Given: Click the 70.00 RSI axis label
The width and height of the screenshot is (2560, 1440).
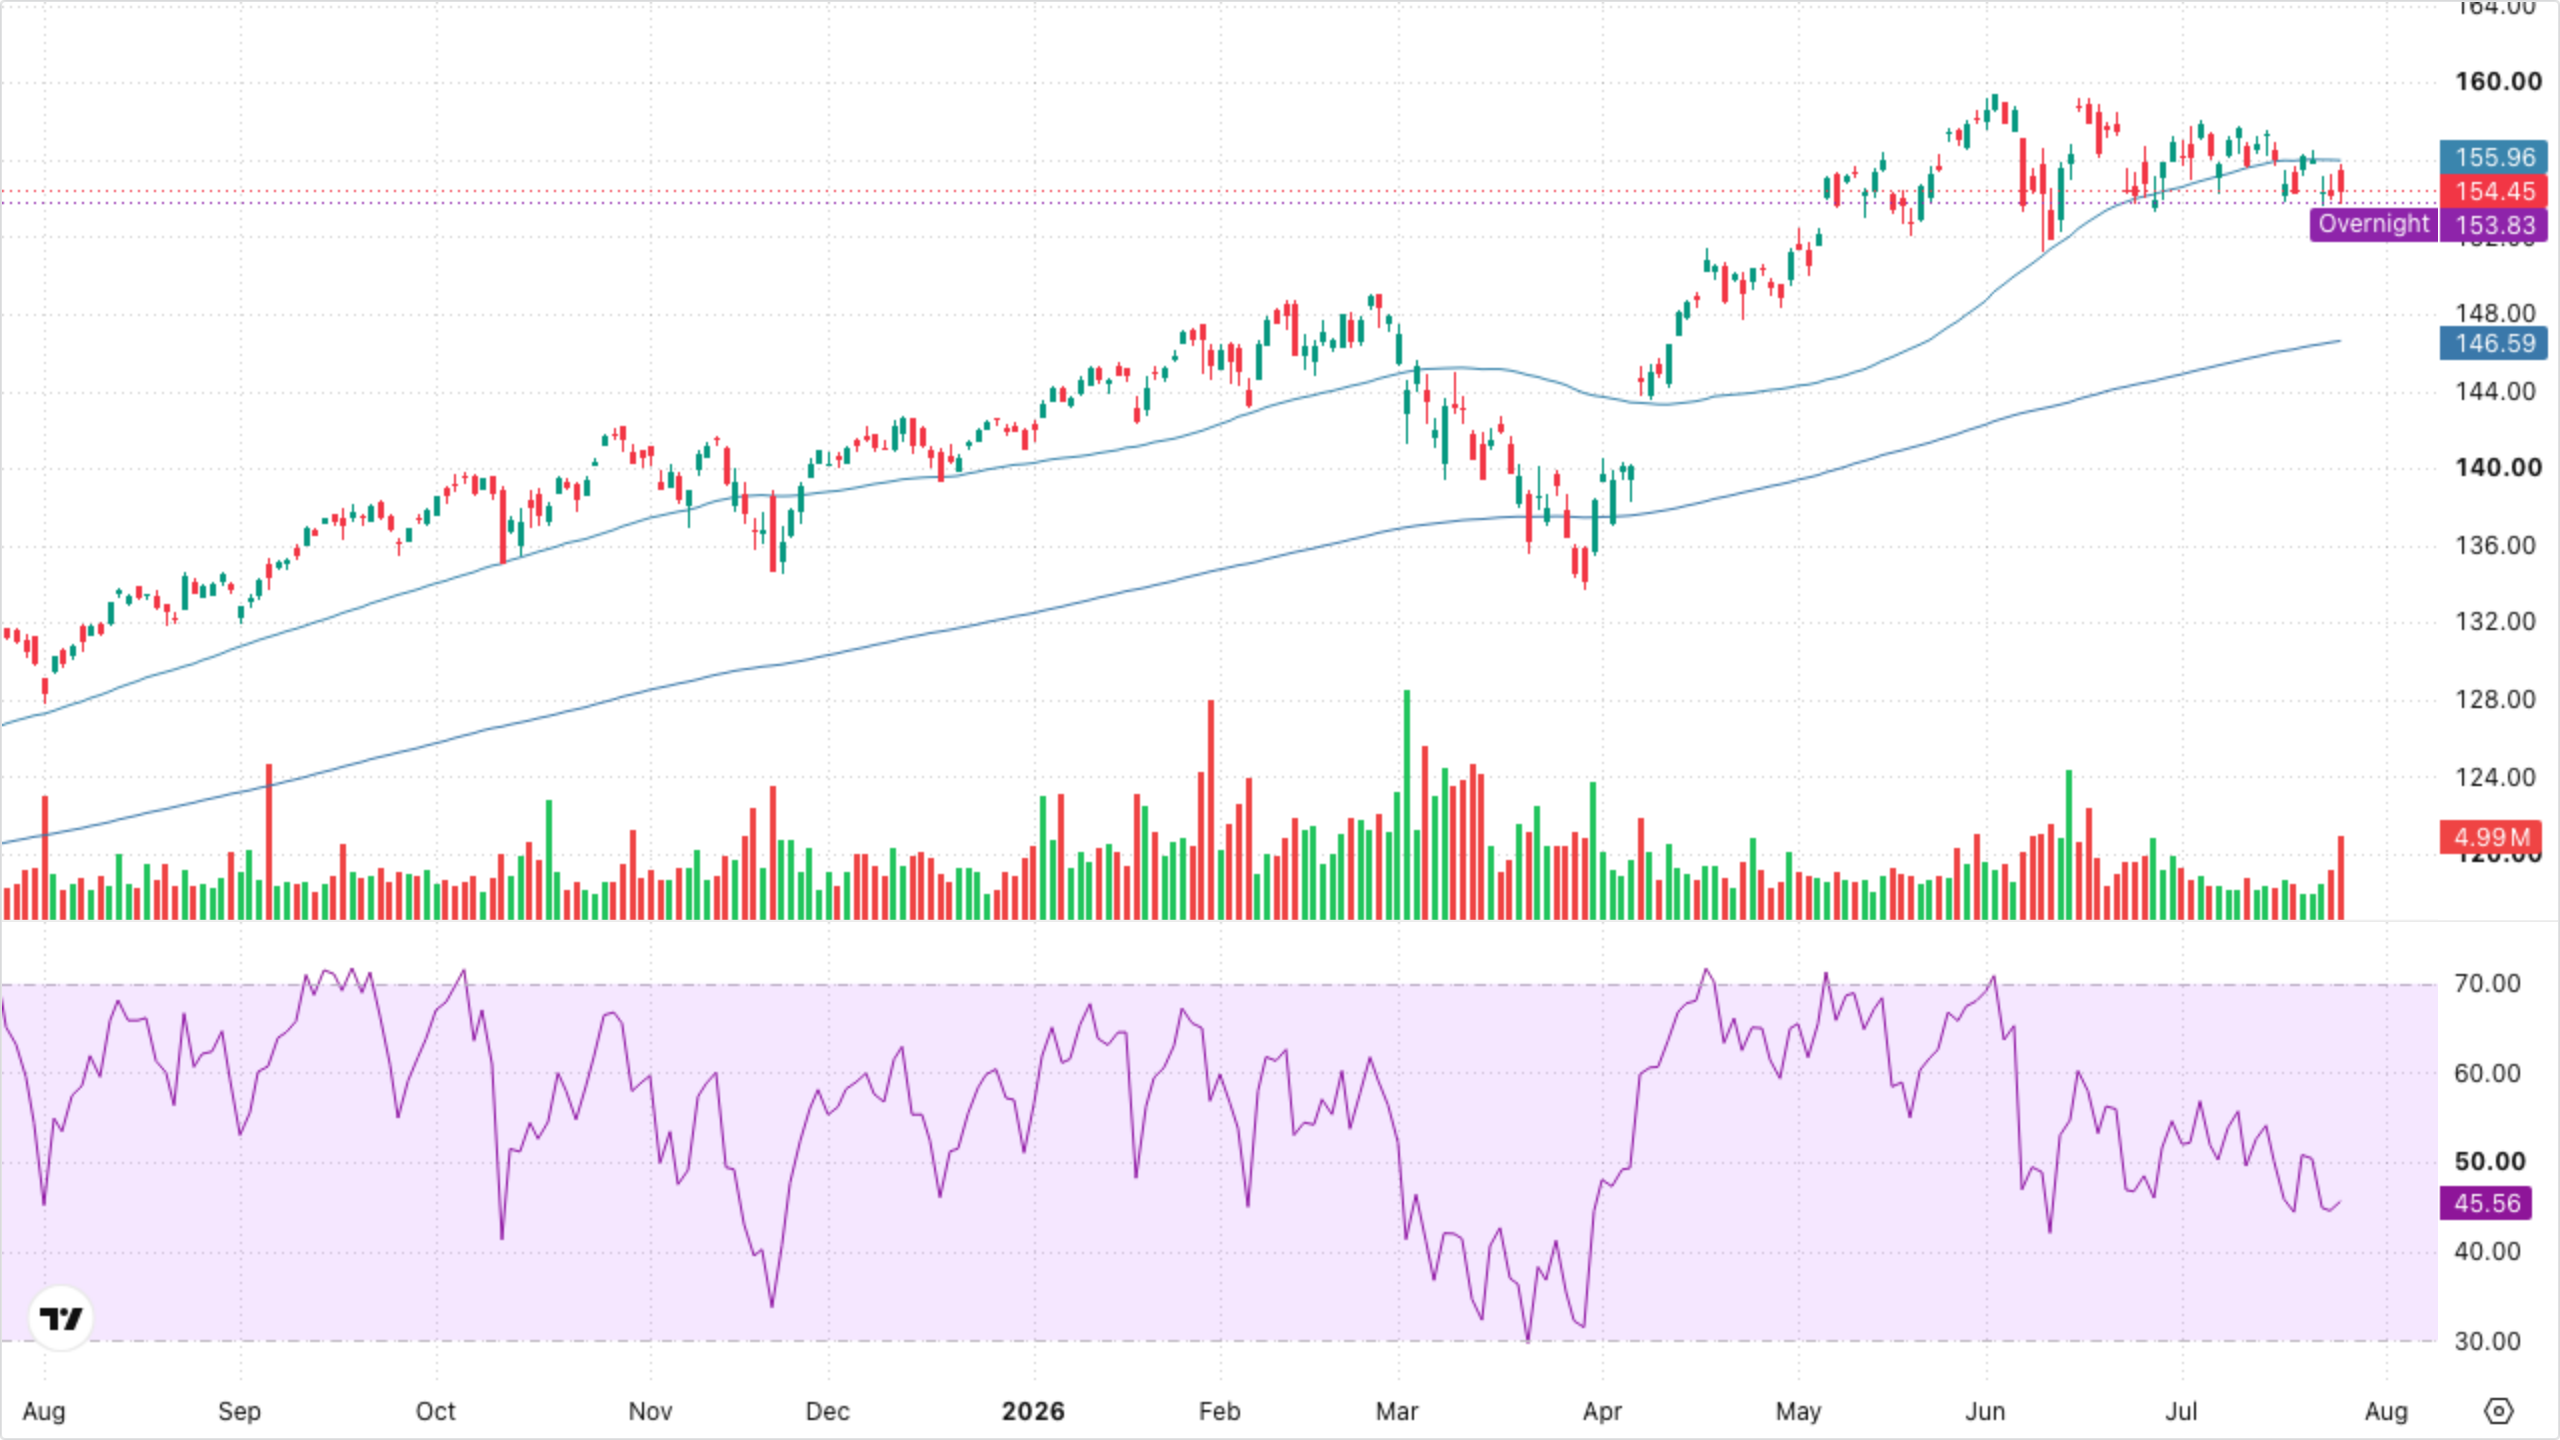Looking at the screenshot, I should tap(2487, 983).
